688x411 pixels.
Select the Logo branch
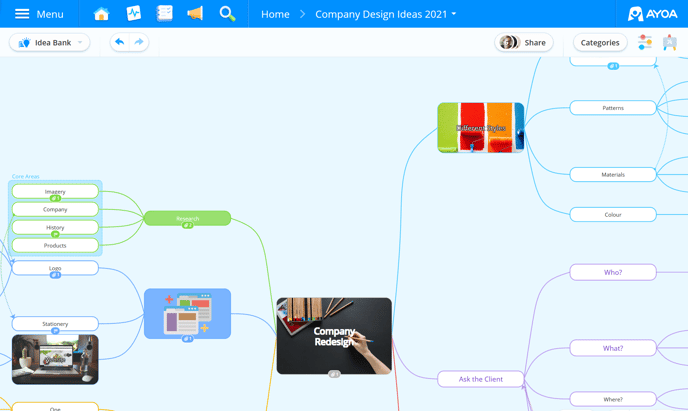pyautogui.click(x=55, y=268)
